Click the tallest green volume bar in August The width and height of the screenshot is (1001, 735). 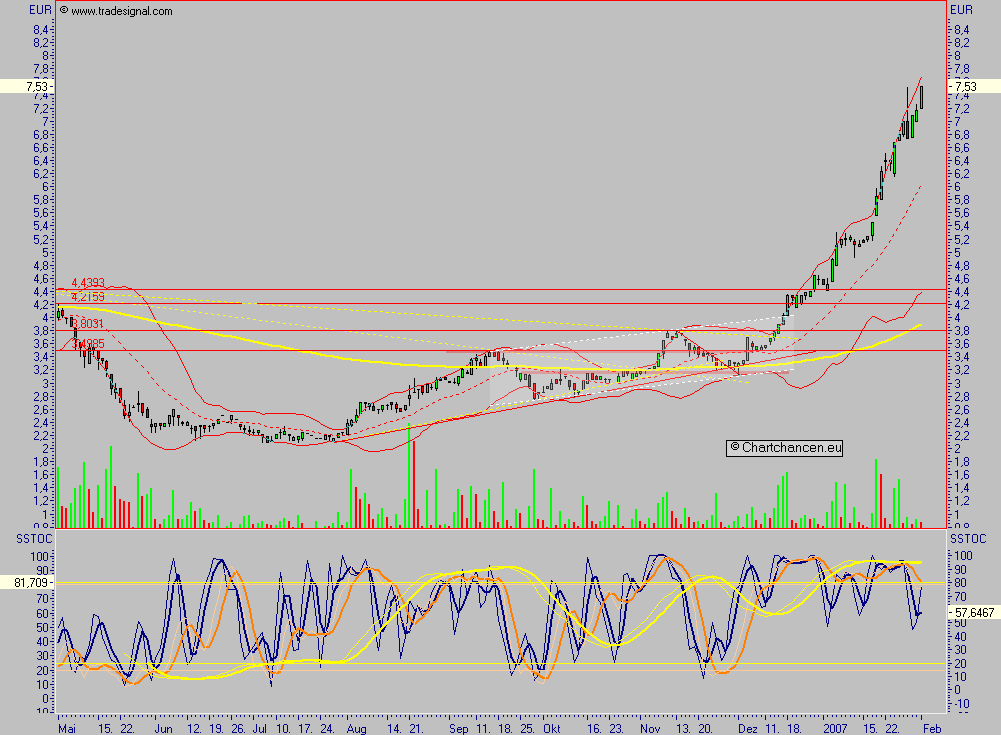[x=409, y=476]
